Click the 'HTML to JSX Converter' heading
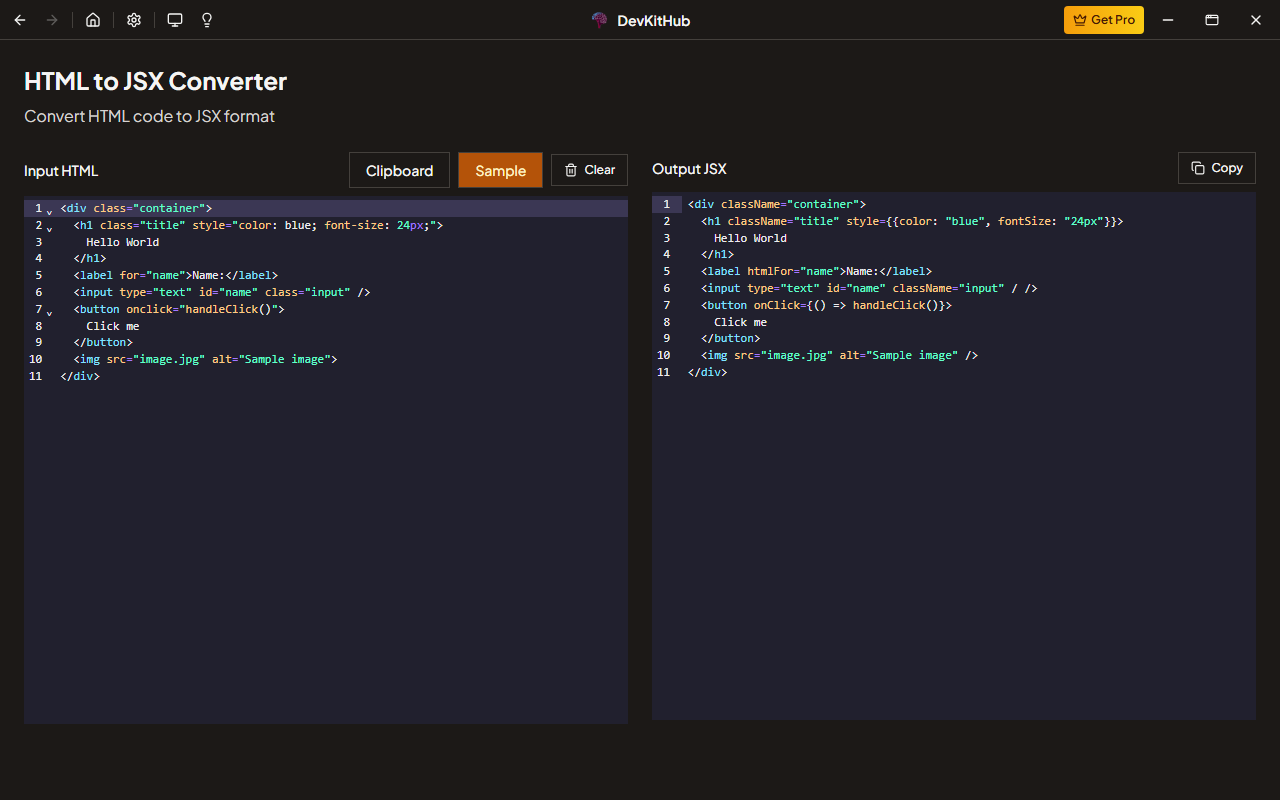Viewport: 1280px width, 800px height. [156, 81]
